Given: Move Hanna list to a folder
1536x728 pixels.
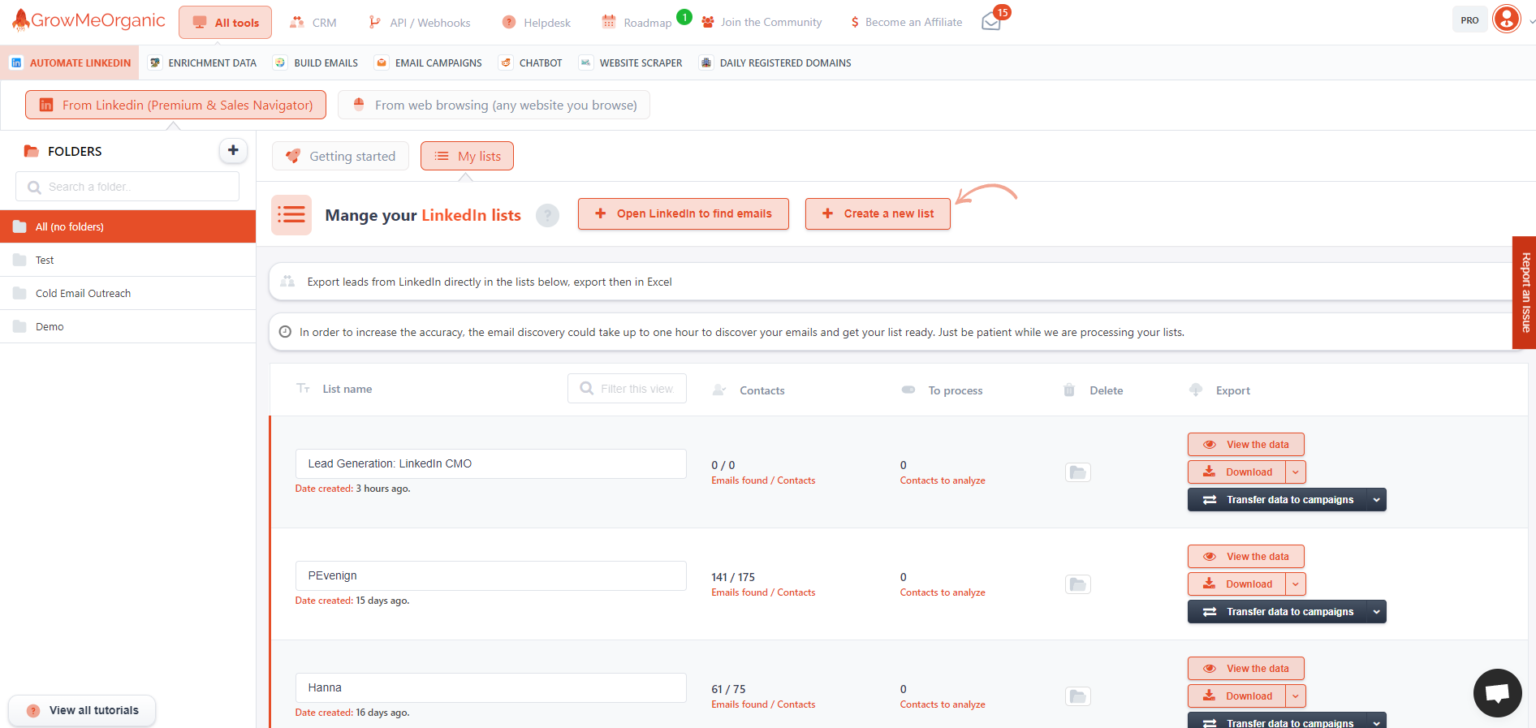Looking at the screenshot, I should (1078, 696).
